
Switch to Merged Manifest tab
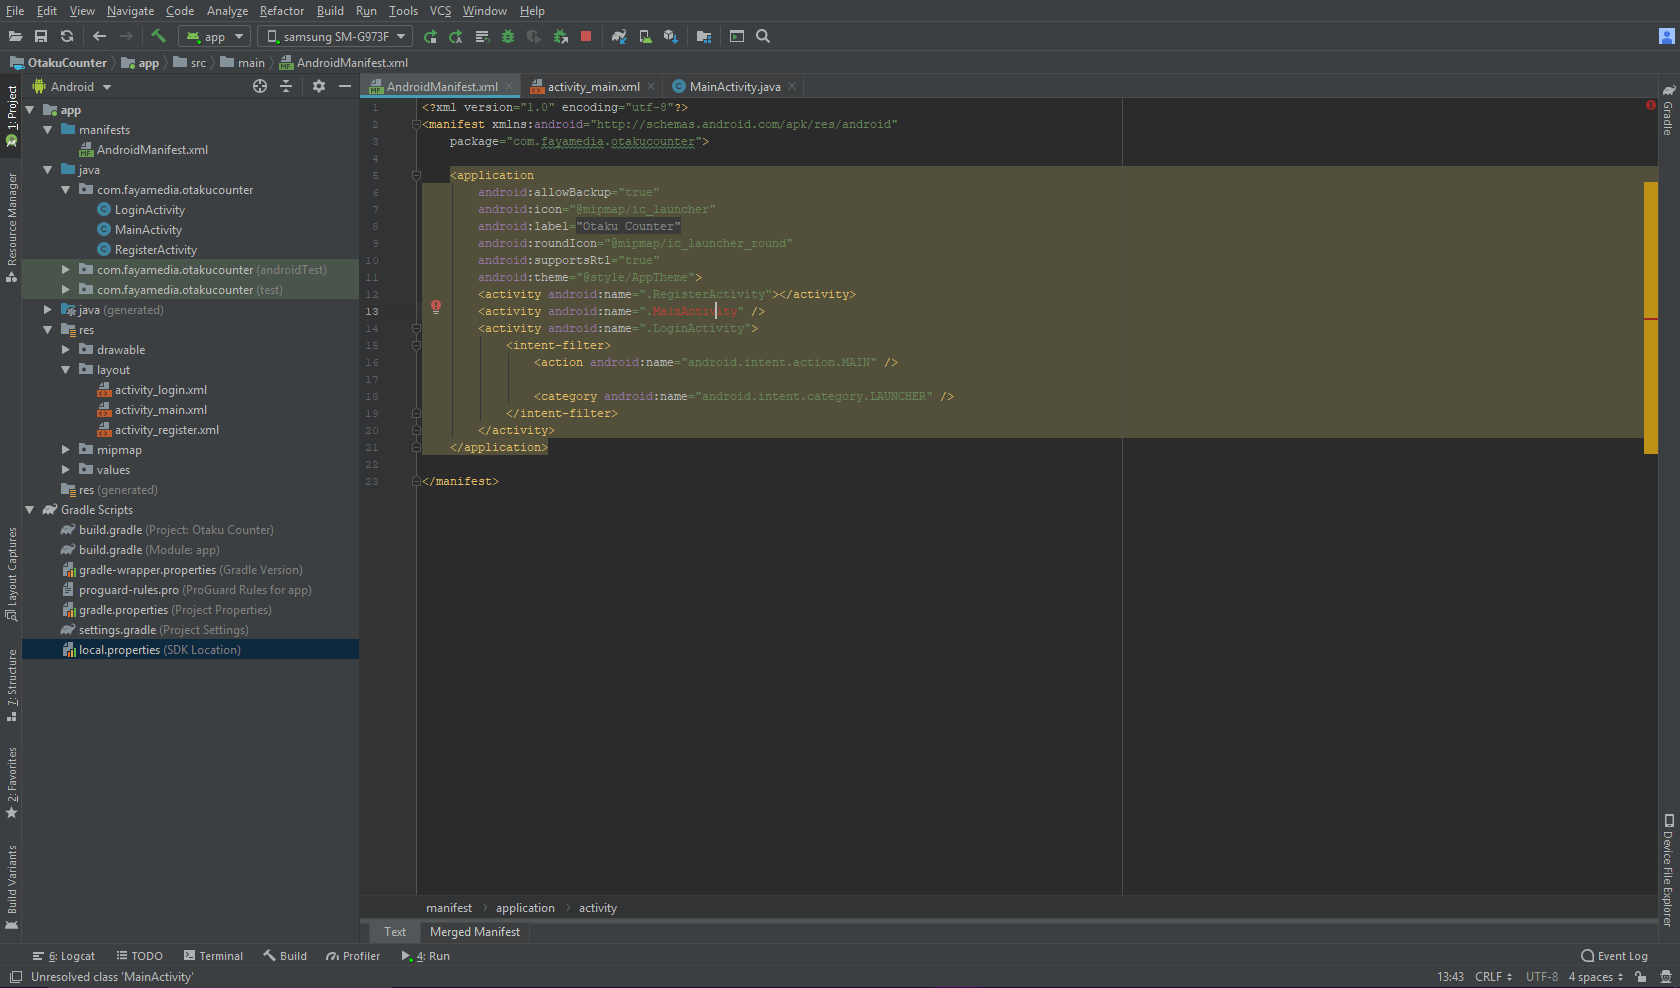coord(475,931)
